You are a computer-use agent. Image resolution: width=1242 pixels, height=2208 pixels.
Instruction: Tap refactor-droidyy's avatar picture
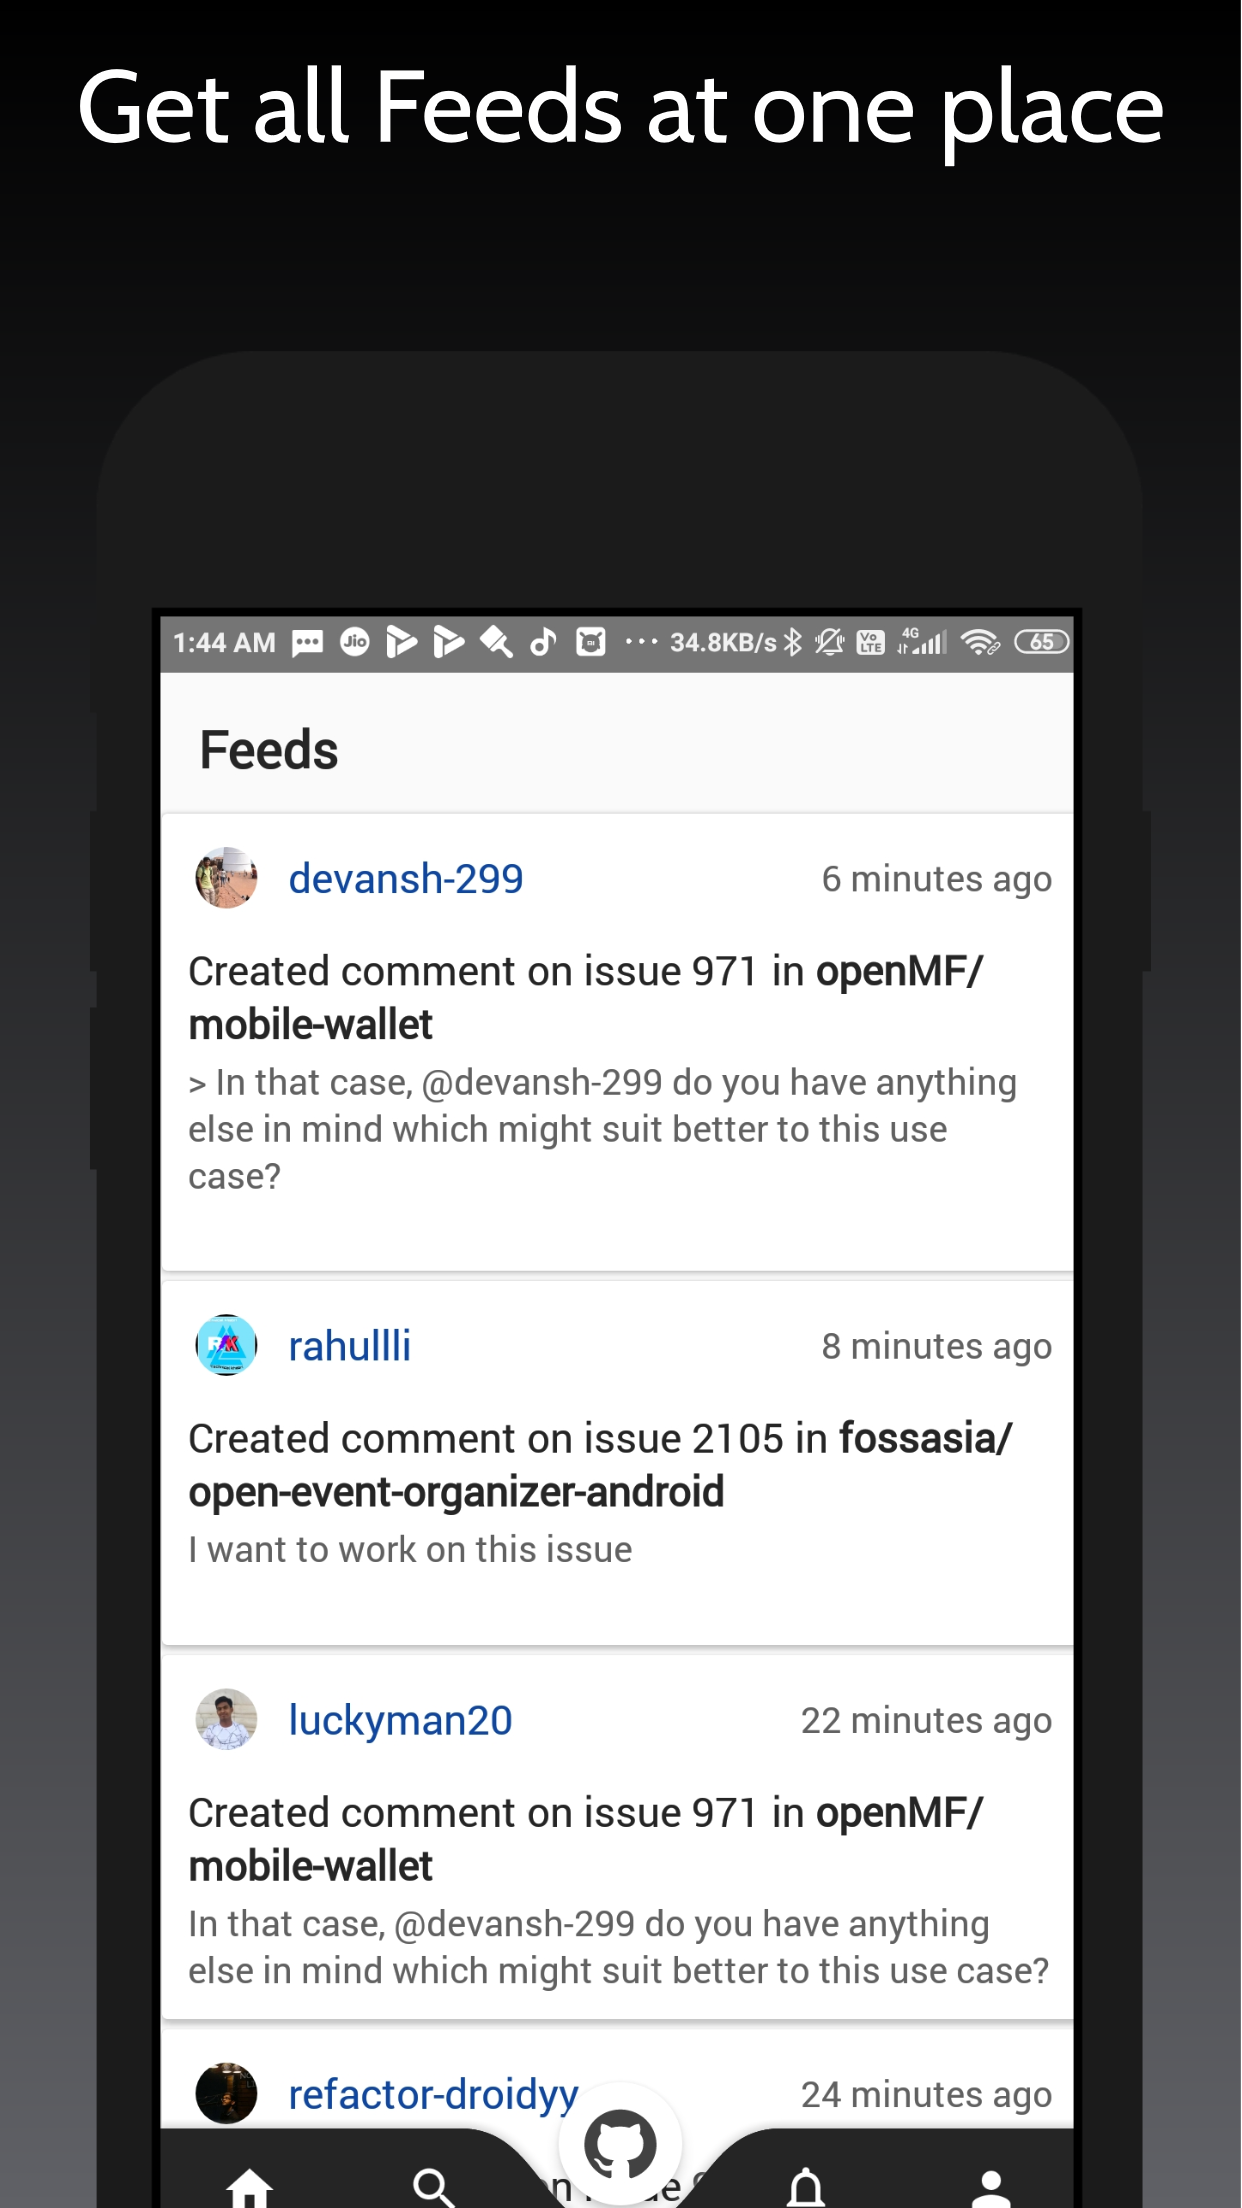pos(226,2093)
